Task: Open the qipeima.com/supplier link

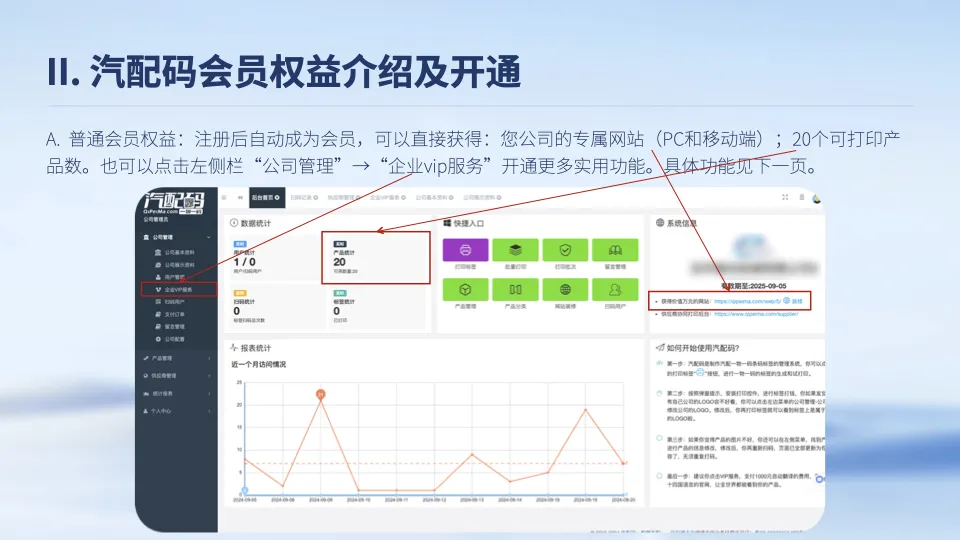Action: point(756,314)
